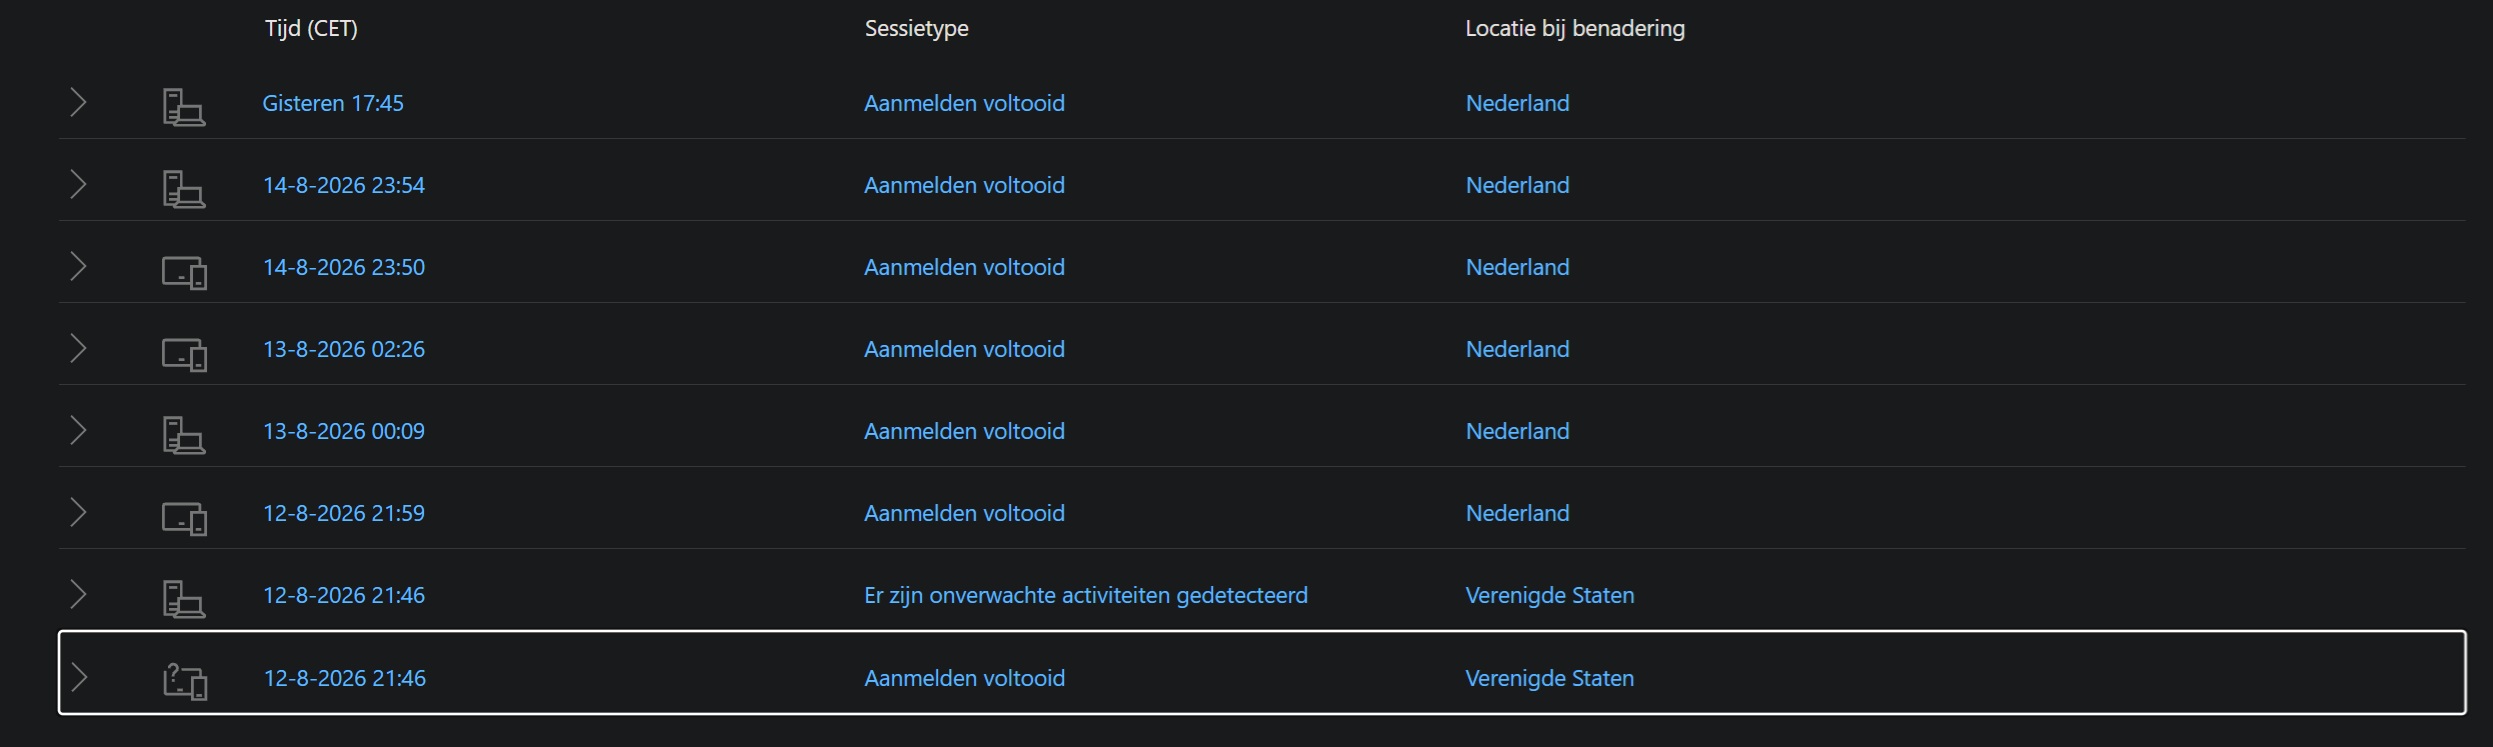This screenshot has width=2493, height=747.
Task: Click the mobile device icon for 13-8-2026 02:26
Action: point(184,354)
